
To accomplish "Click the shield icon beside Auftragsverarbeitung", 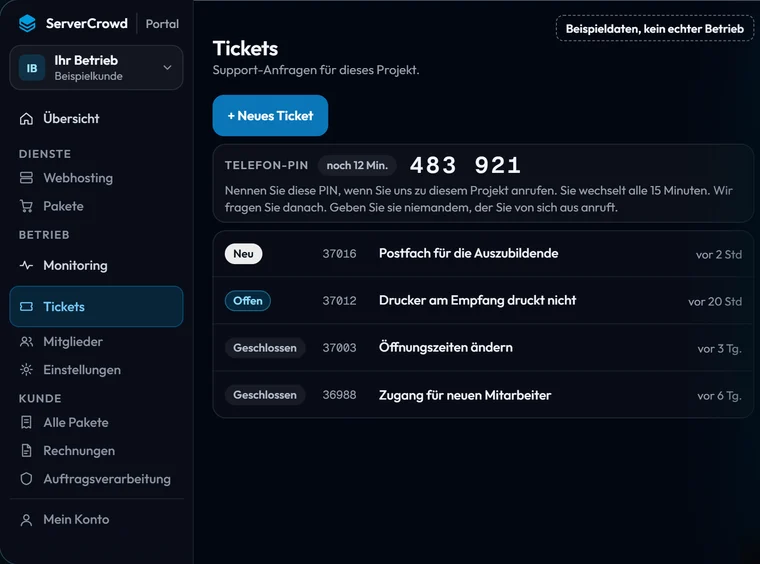I will pyautogui.click(x=26, y=479).
